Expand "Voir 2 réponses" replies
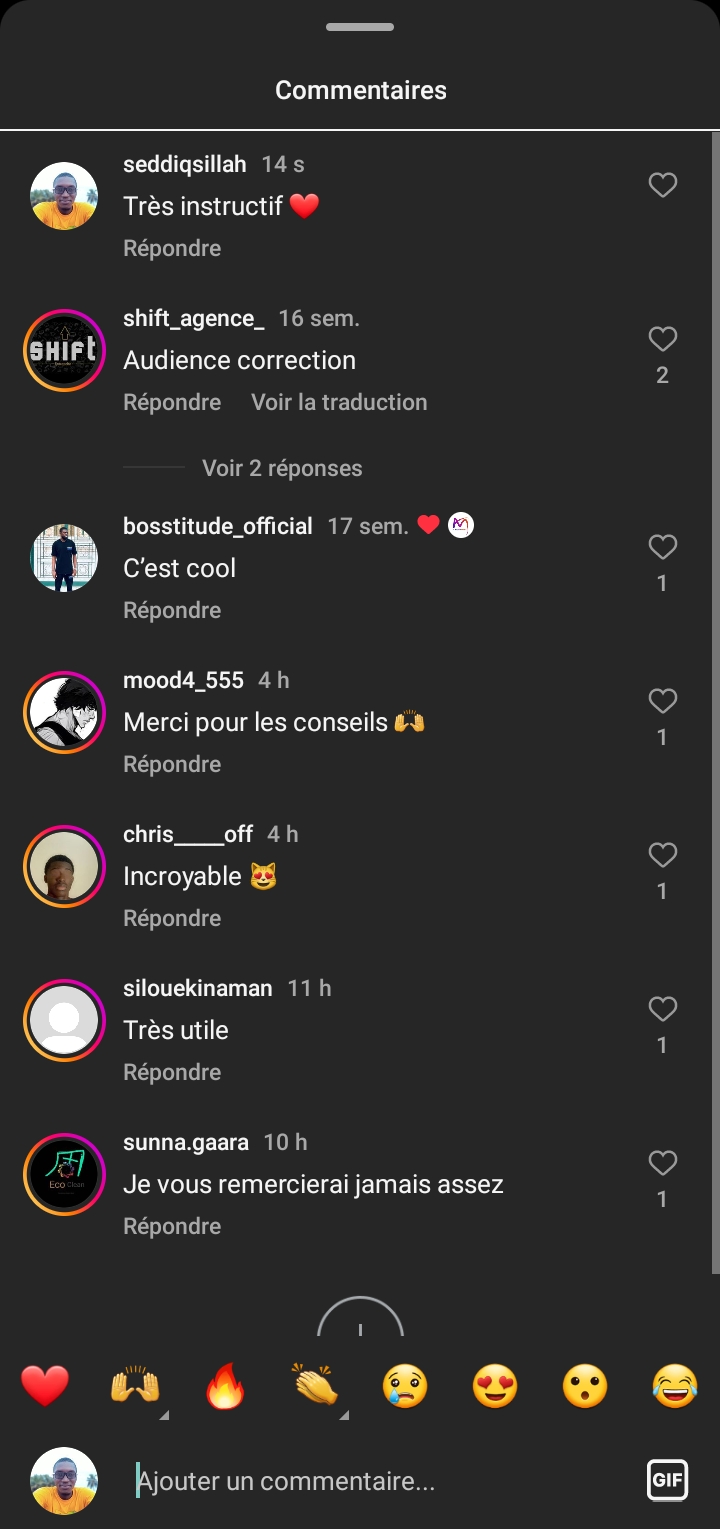The width and height of the screenshot is (720, 1529). [x=282, y=468]
